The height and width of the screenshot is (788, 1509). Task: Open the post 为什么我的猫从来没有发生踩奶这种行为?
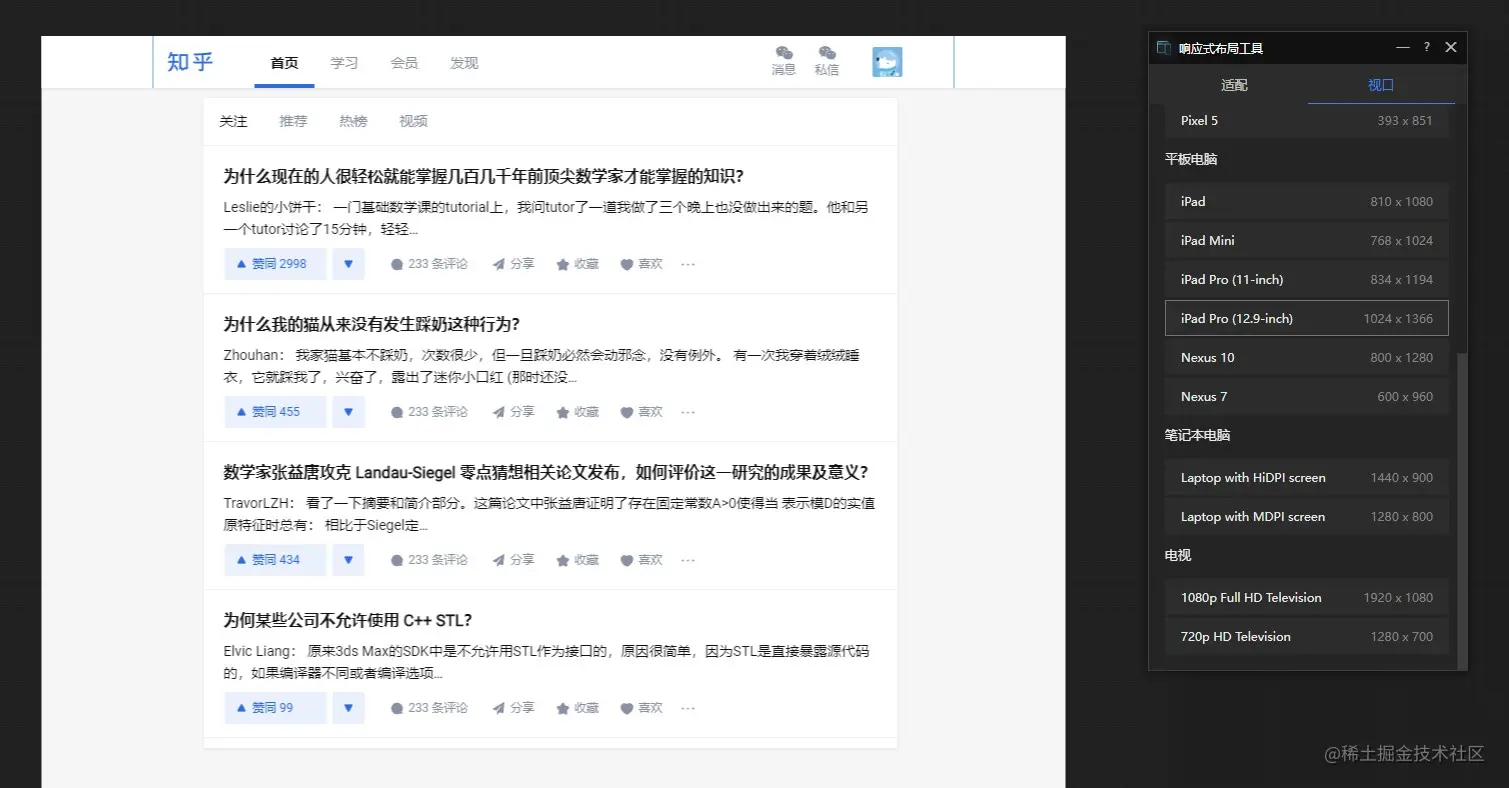(371, 324)
